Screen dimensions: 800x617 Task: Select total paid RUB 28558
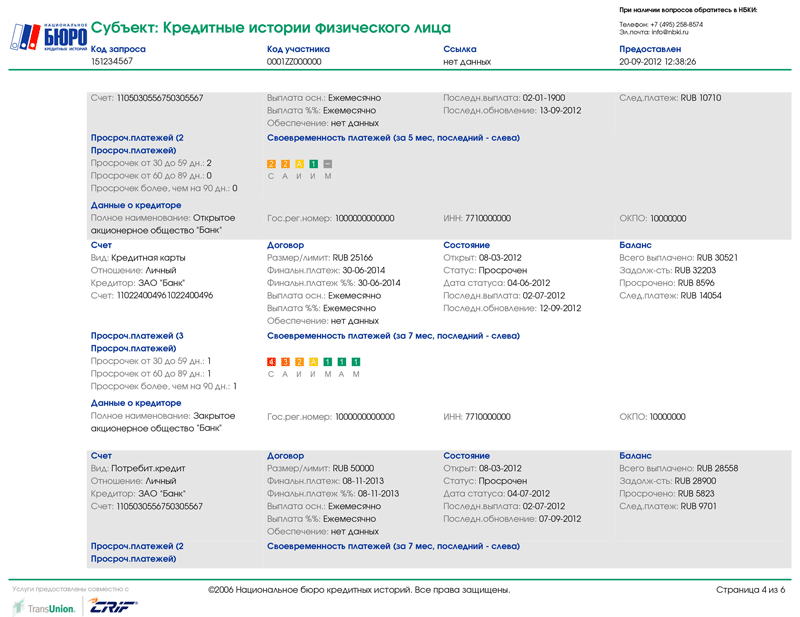(717, 468)
